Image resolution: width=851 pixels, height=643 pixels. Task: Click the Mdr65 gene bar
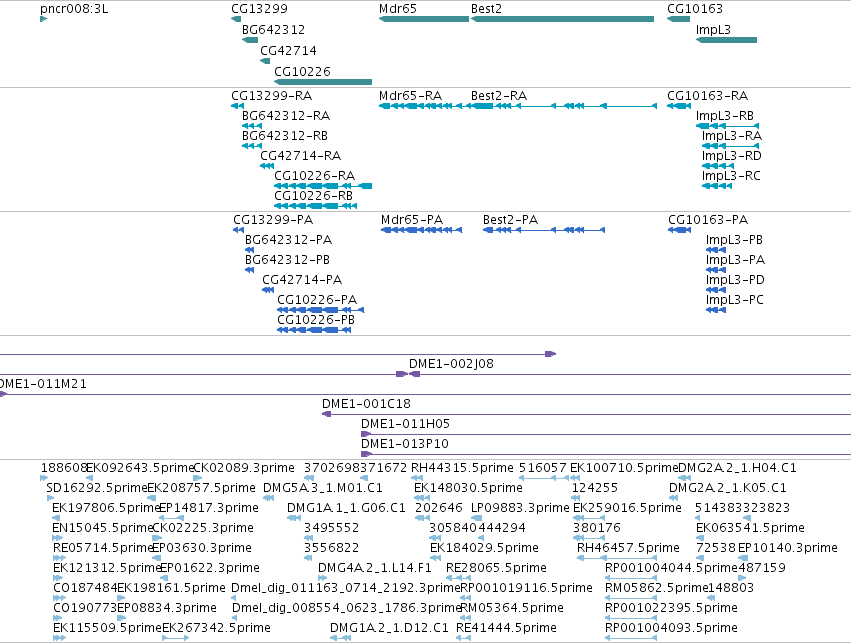coord(424,19)
